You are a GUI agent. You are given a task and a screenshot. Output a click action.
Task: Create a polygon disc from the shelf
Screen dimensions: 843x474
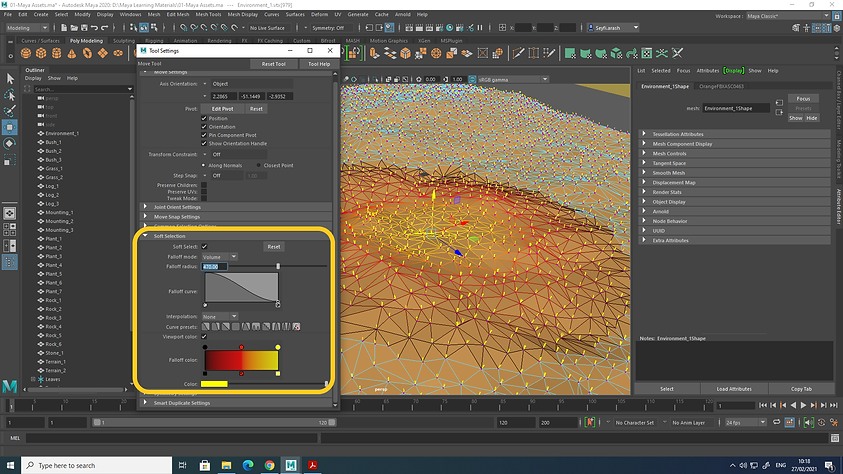click(x=118, y=53)
